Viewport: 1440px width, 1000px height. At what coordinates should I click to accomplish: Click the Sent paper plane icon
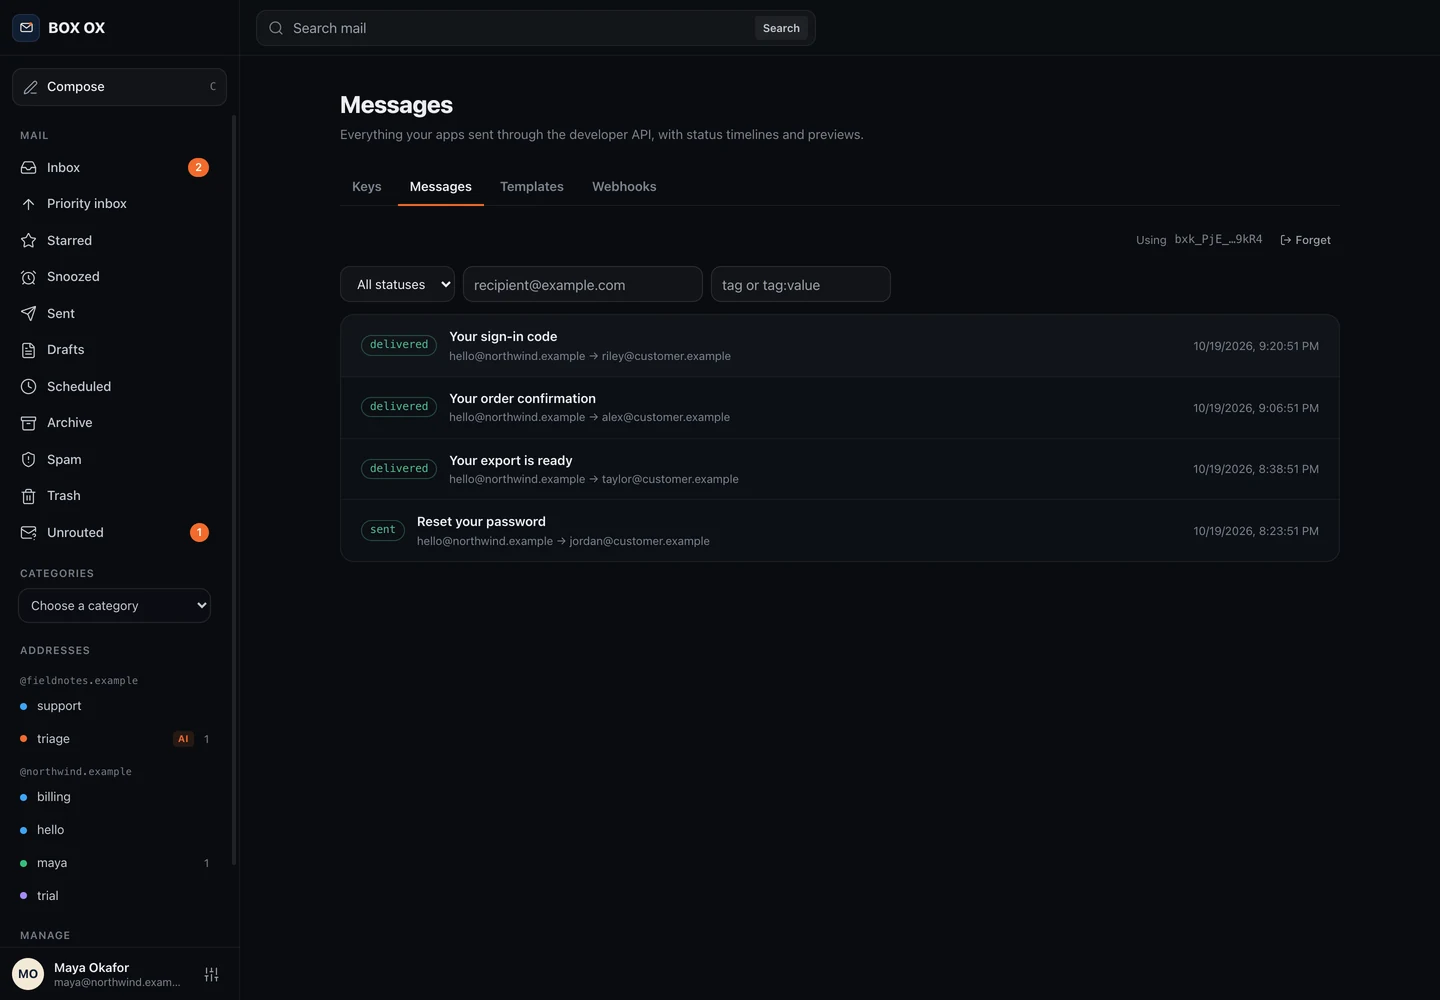pos(29,314)
